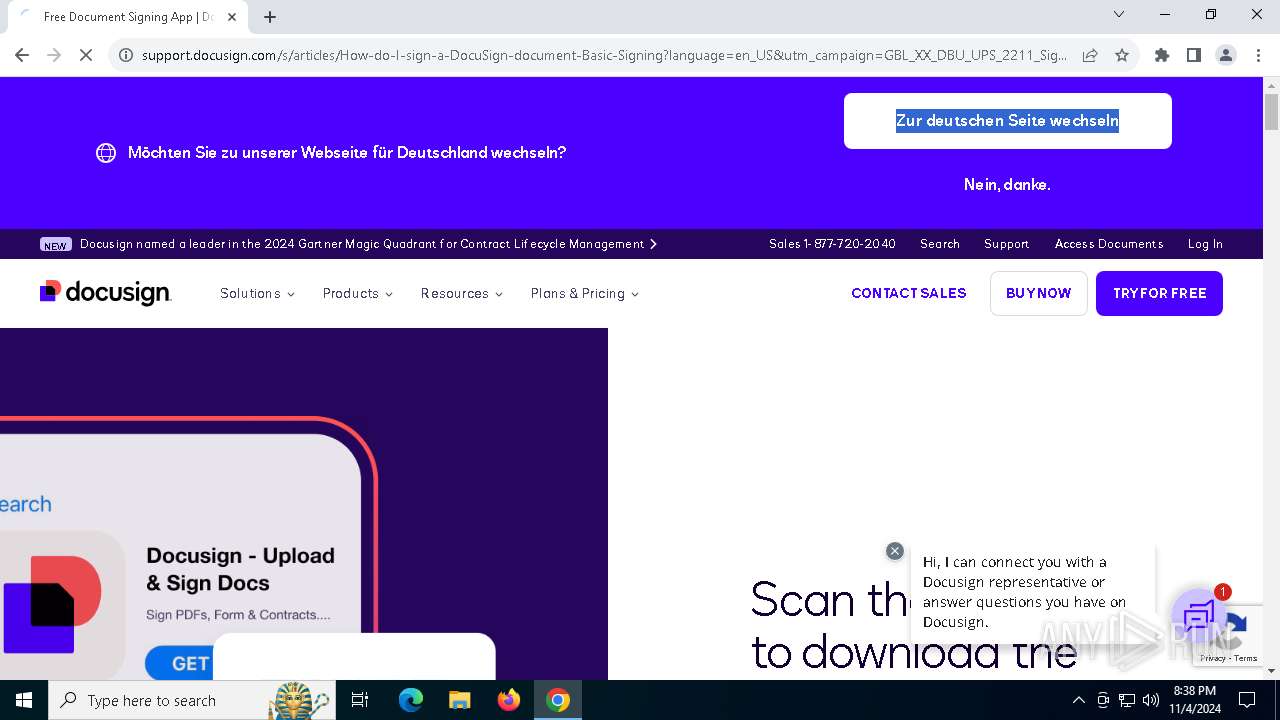Click the Search link in top bar
This screenshot has height=720, width=1280.
pyautogui.click(x=940, y=244)
